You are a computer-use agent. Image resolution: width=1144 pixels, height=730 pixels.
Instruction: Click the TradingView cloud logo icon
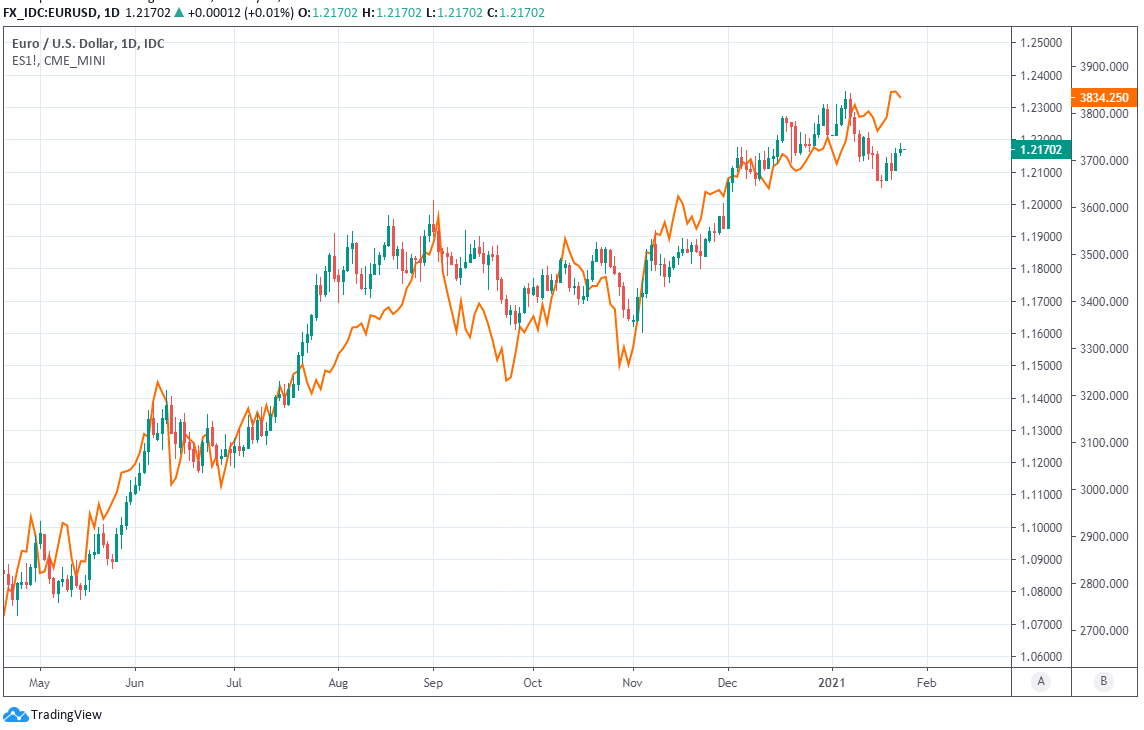(x=15, y=714)
